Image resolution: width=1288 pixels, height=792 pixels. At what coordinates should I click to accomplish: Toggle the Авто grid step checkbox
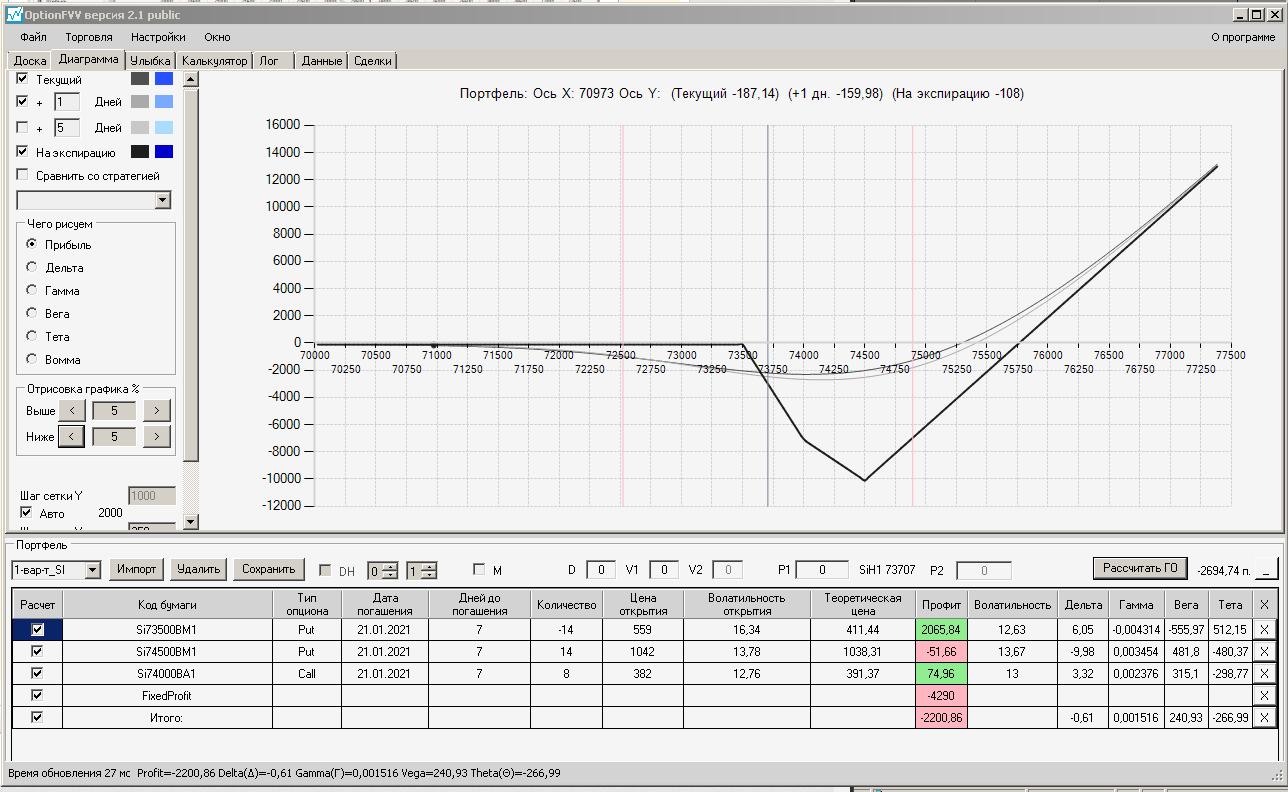[26, 513]
